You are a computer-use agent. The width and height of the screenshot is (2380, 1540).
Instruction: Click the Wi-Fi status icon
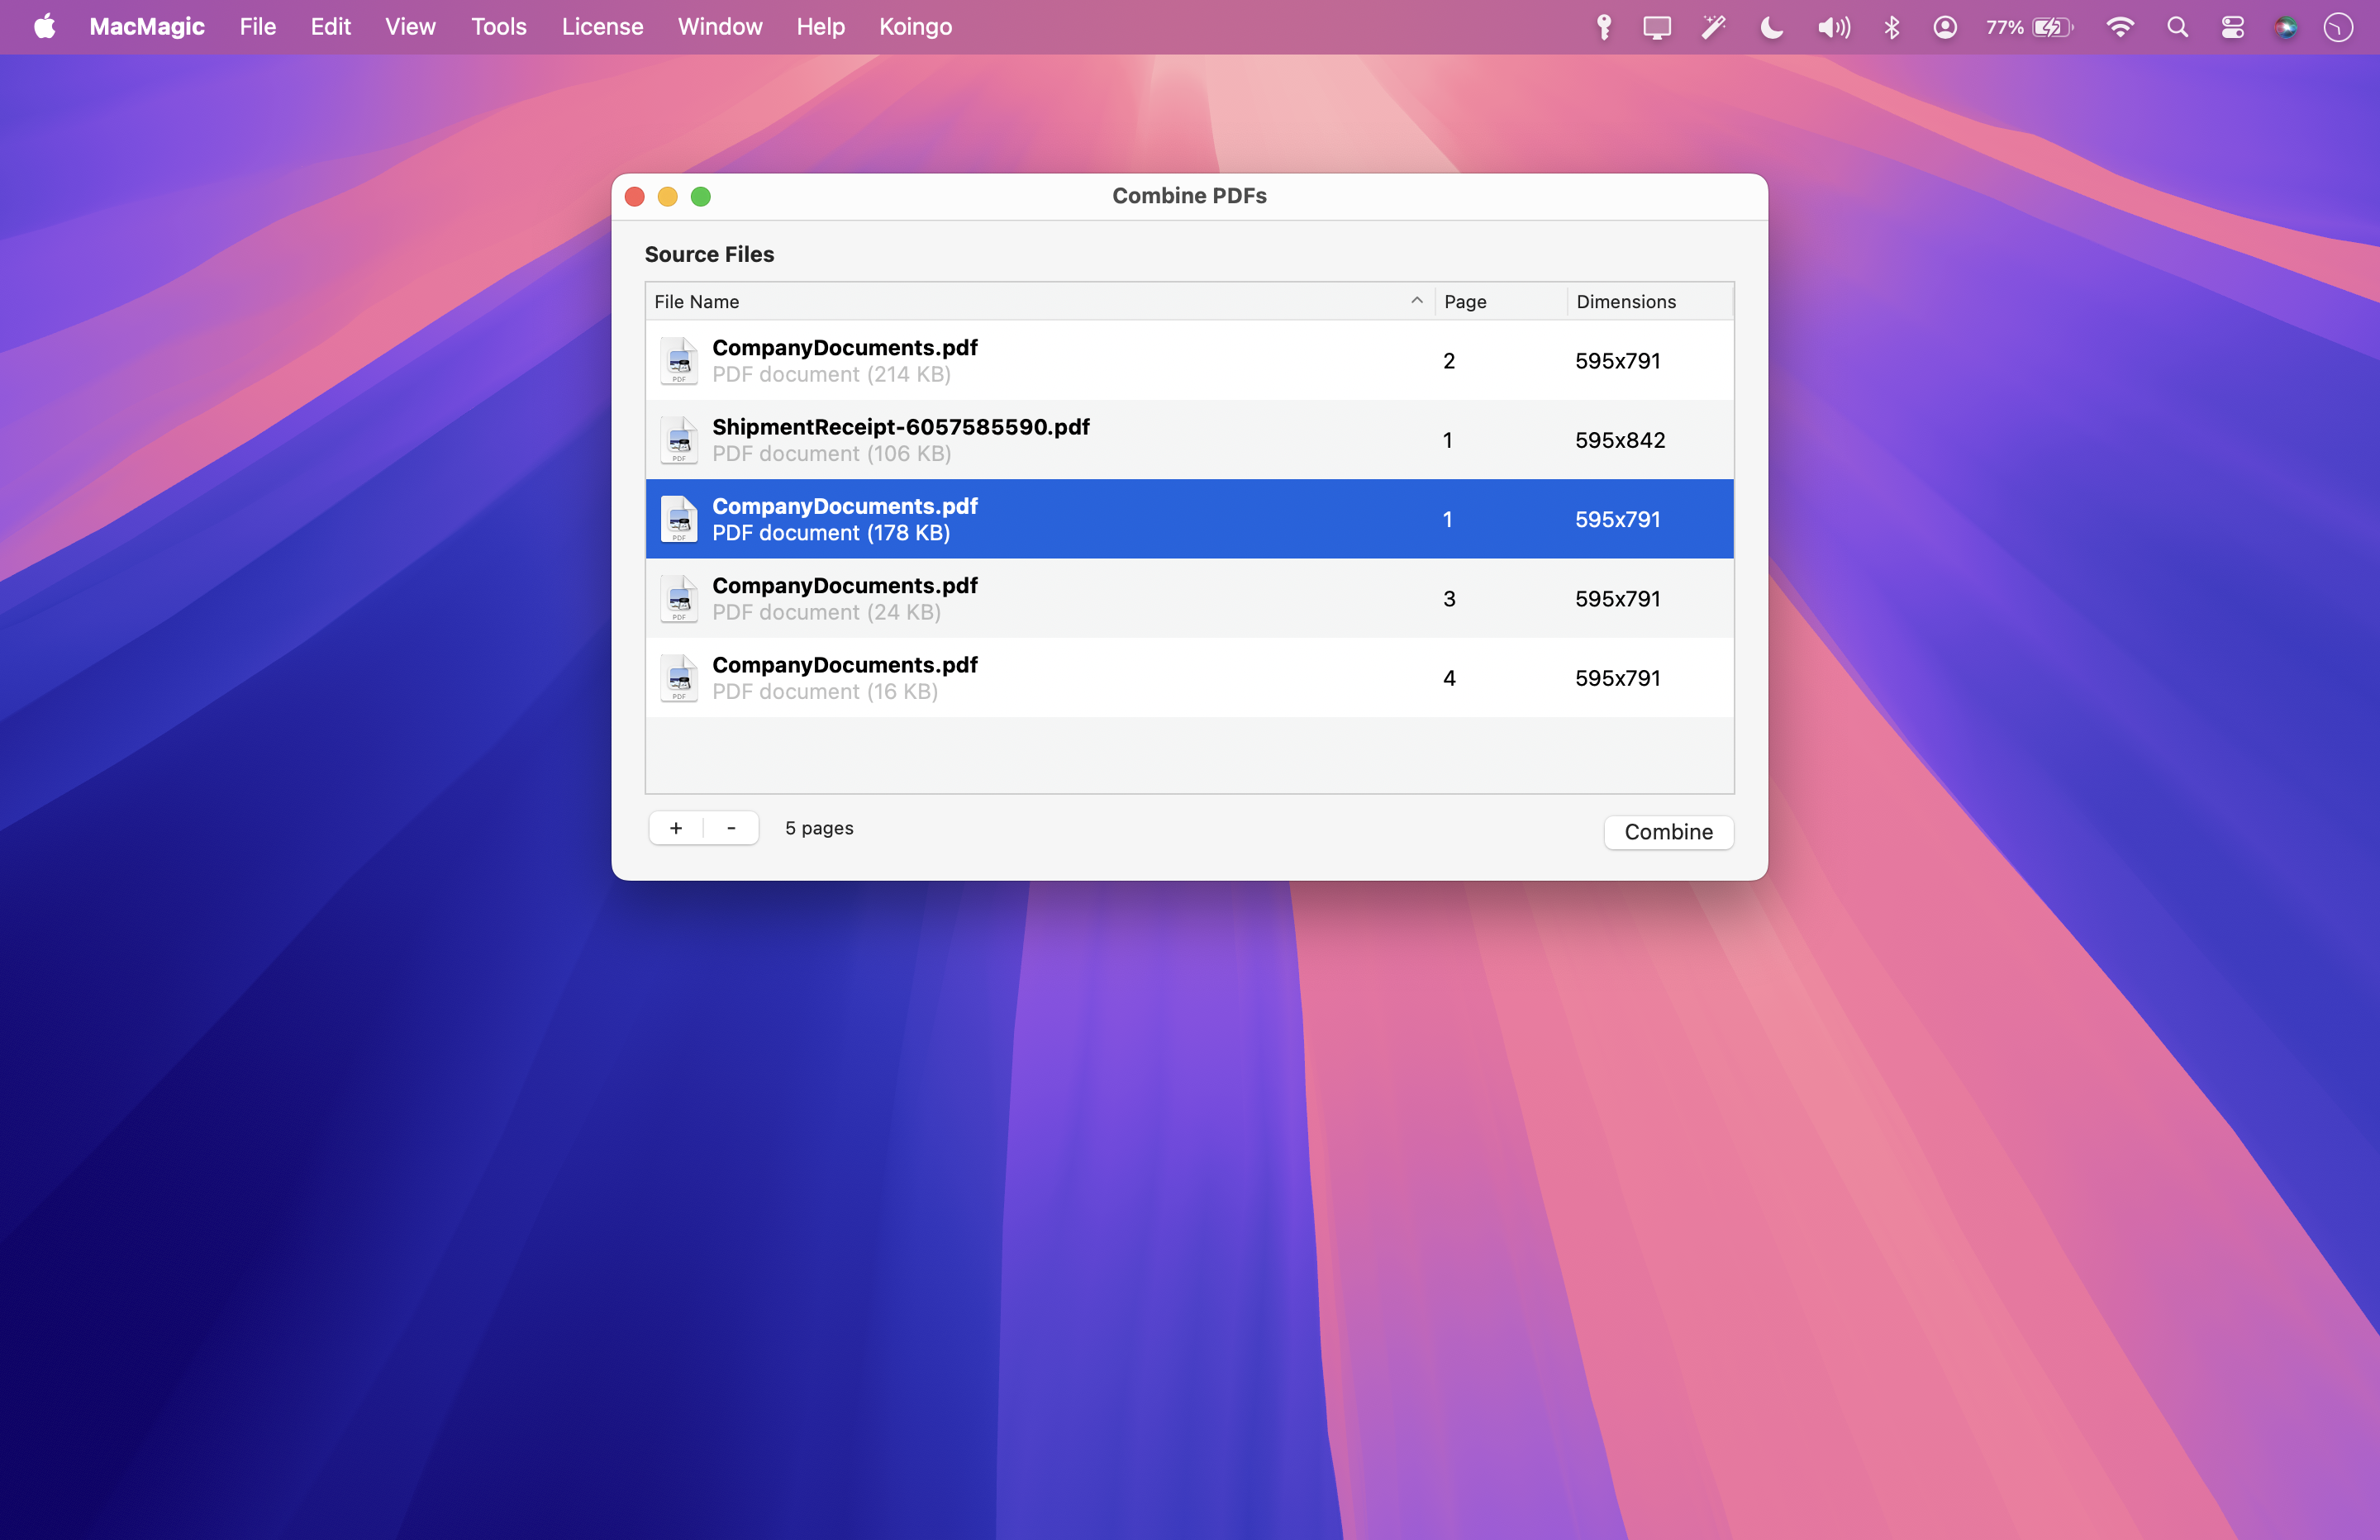2119,27
